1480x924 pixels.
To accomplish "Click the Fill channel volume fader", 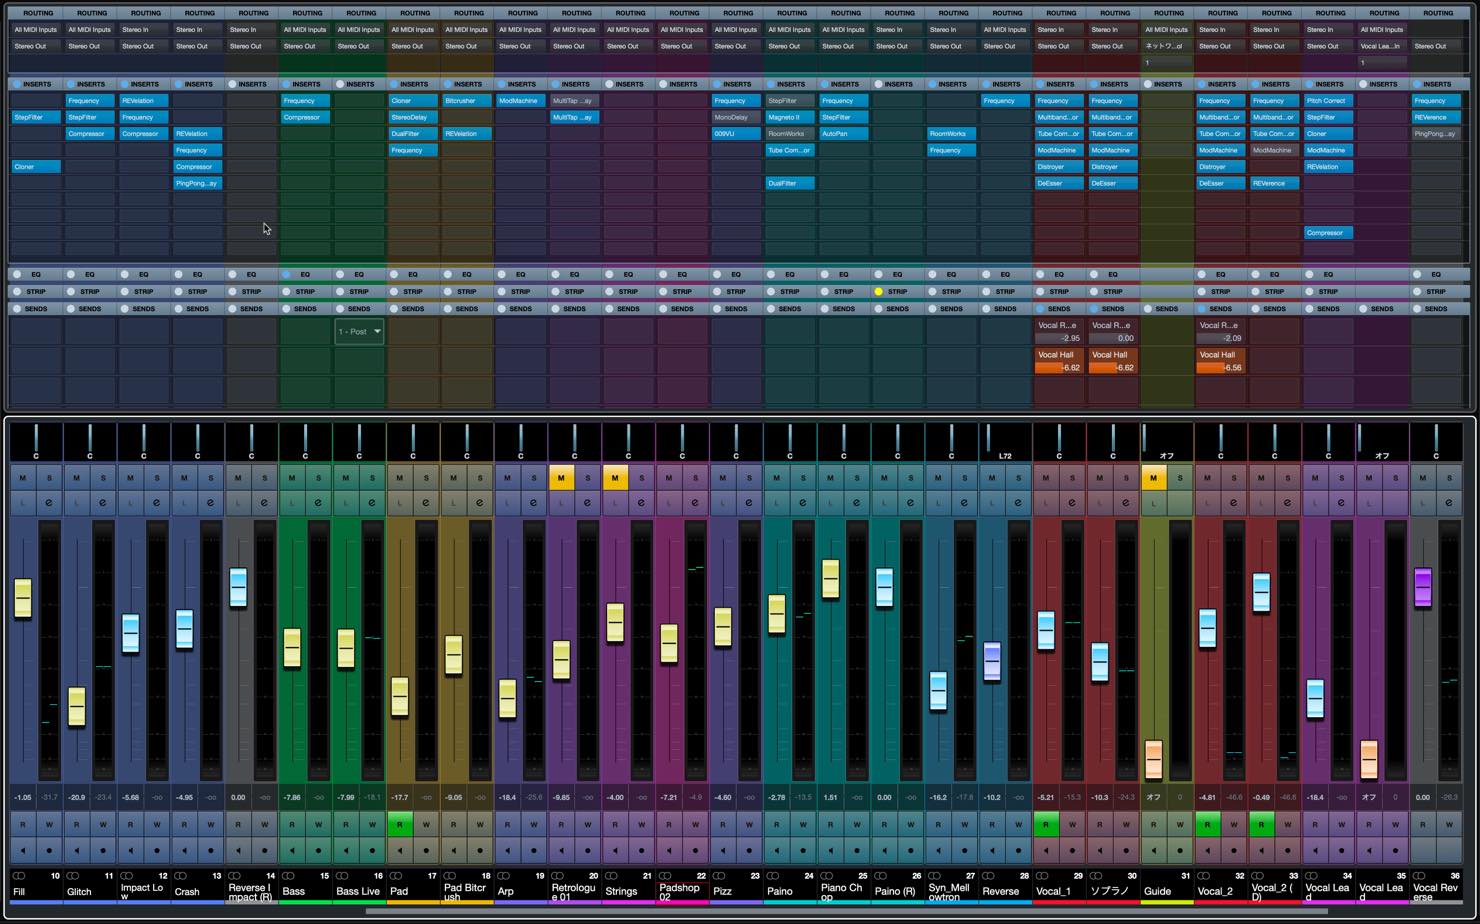I will point(22,598).
